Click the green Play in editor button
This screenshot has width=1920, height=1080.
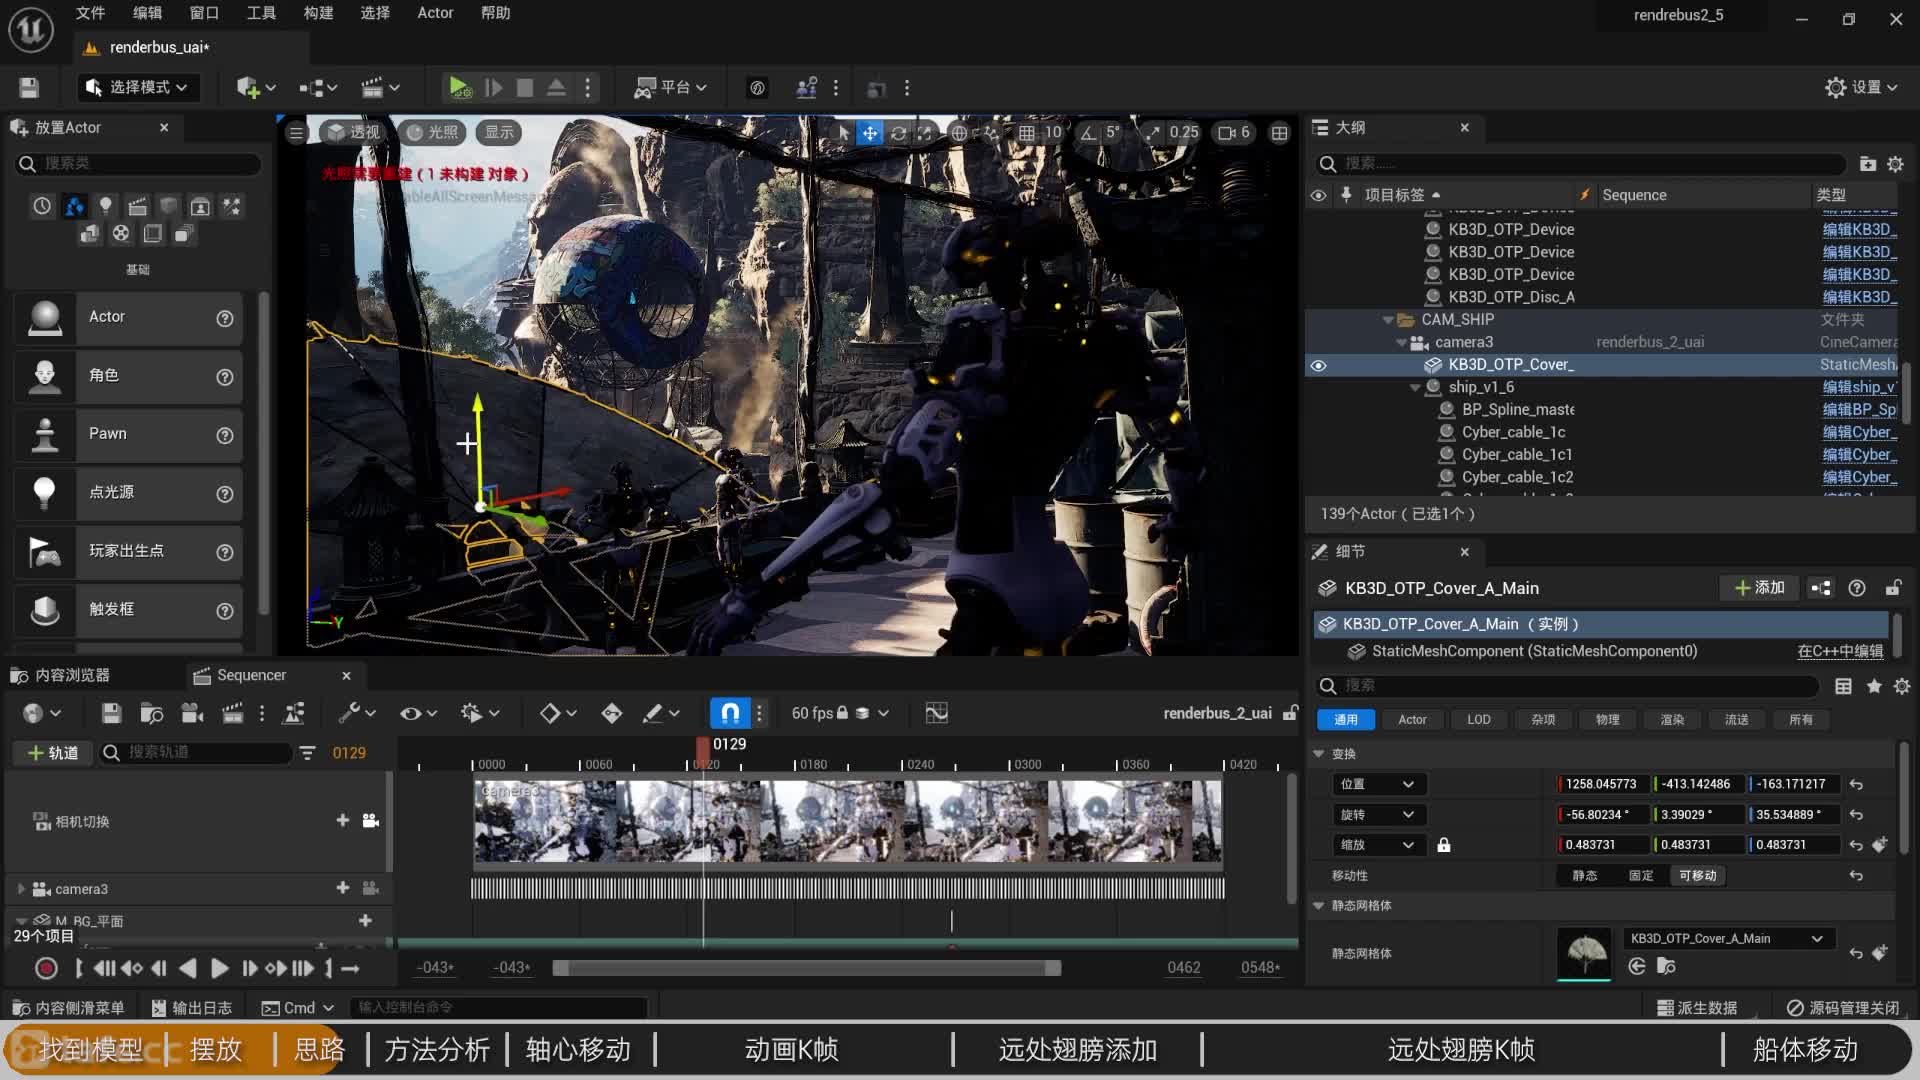pyautogui.click(x=458, y=88)
